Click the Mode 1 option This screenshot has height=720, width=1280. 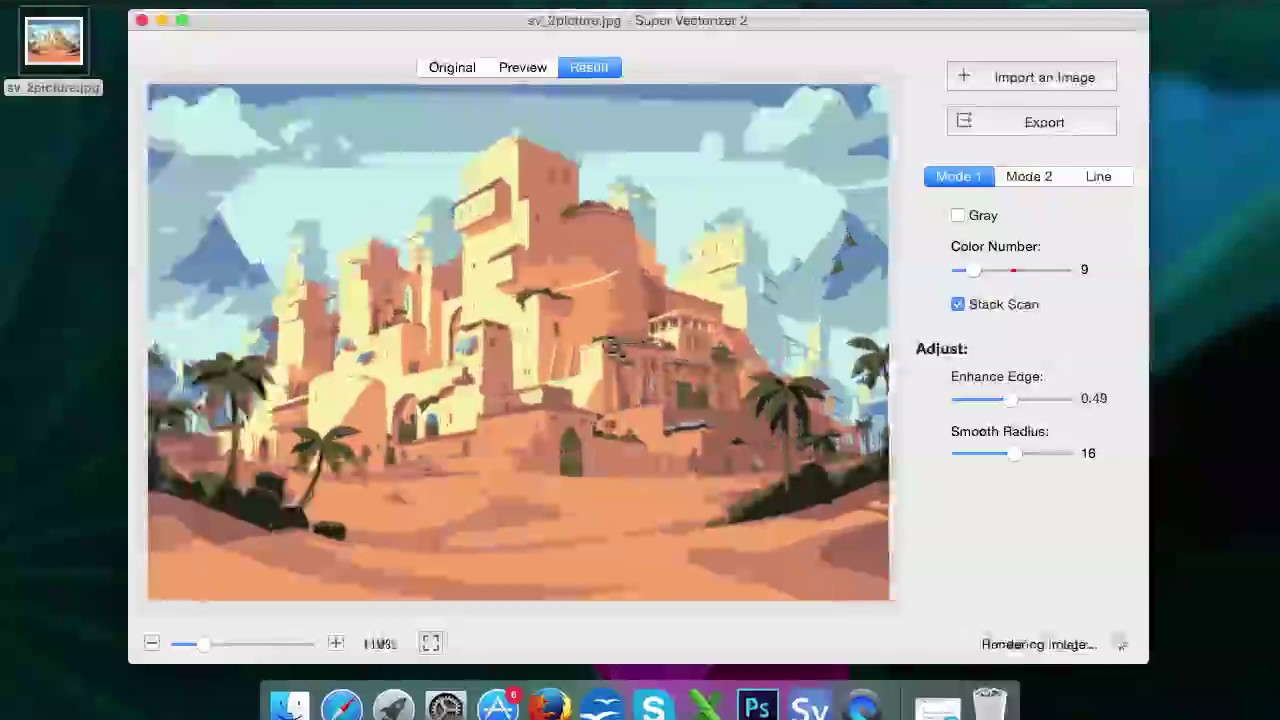(x=958, y=176)
